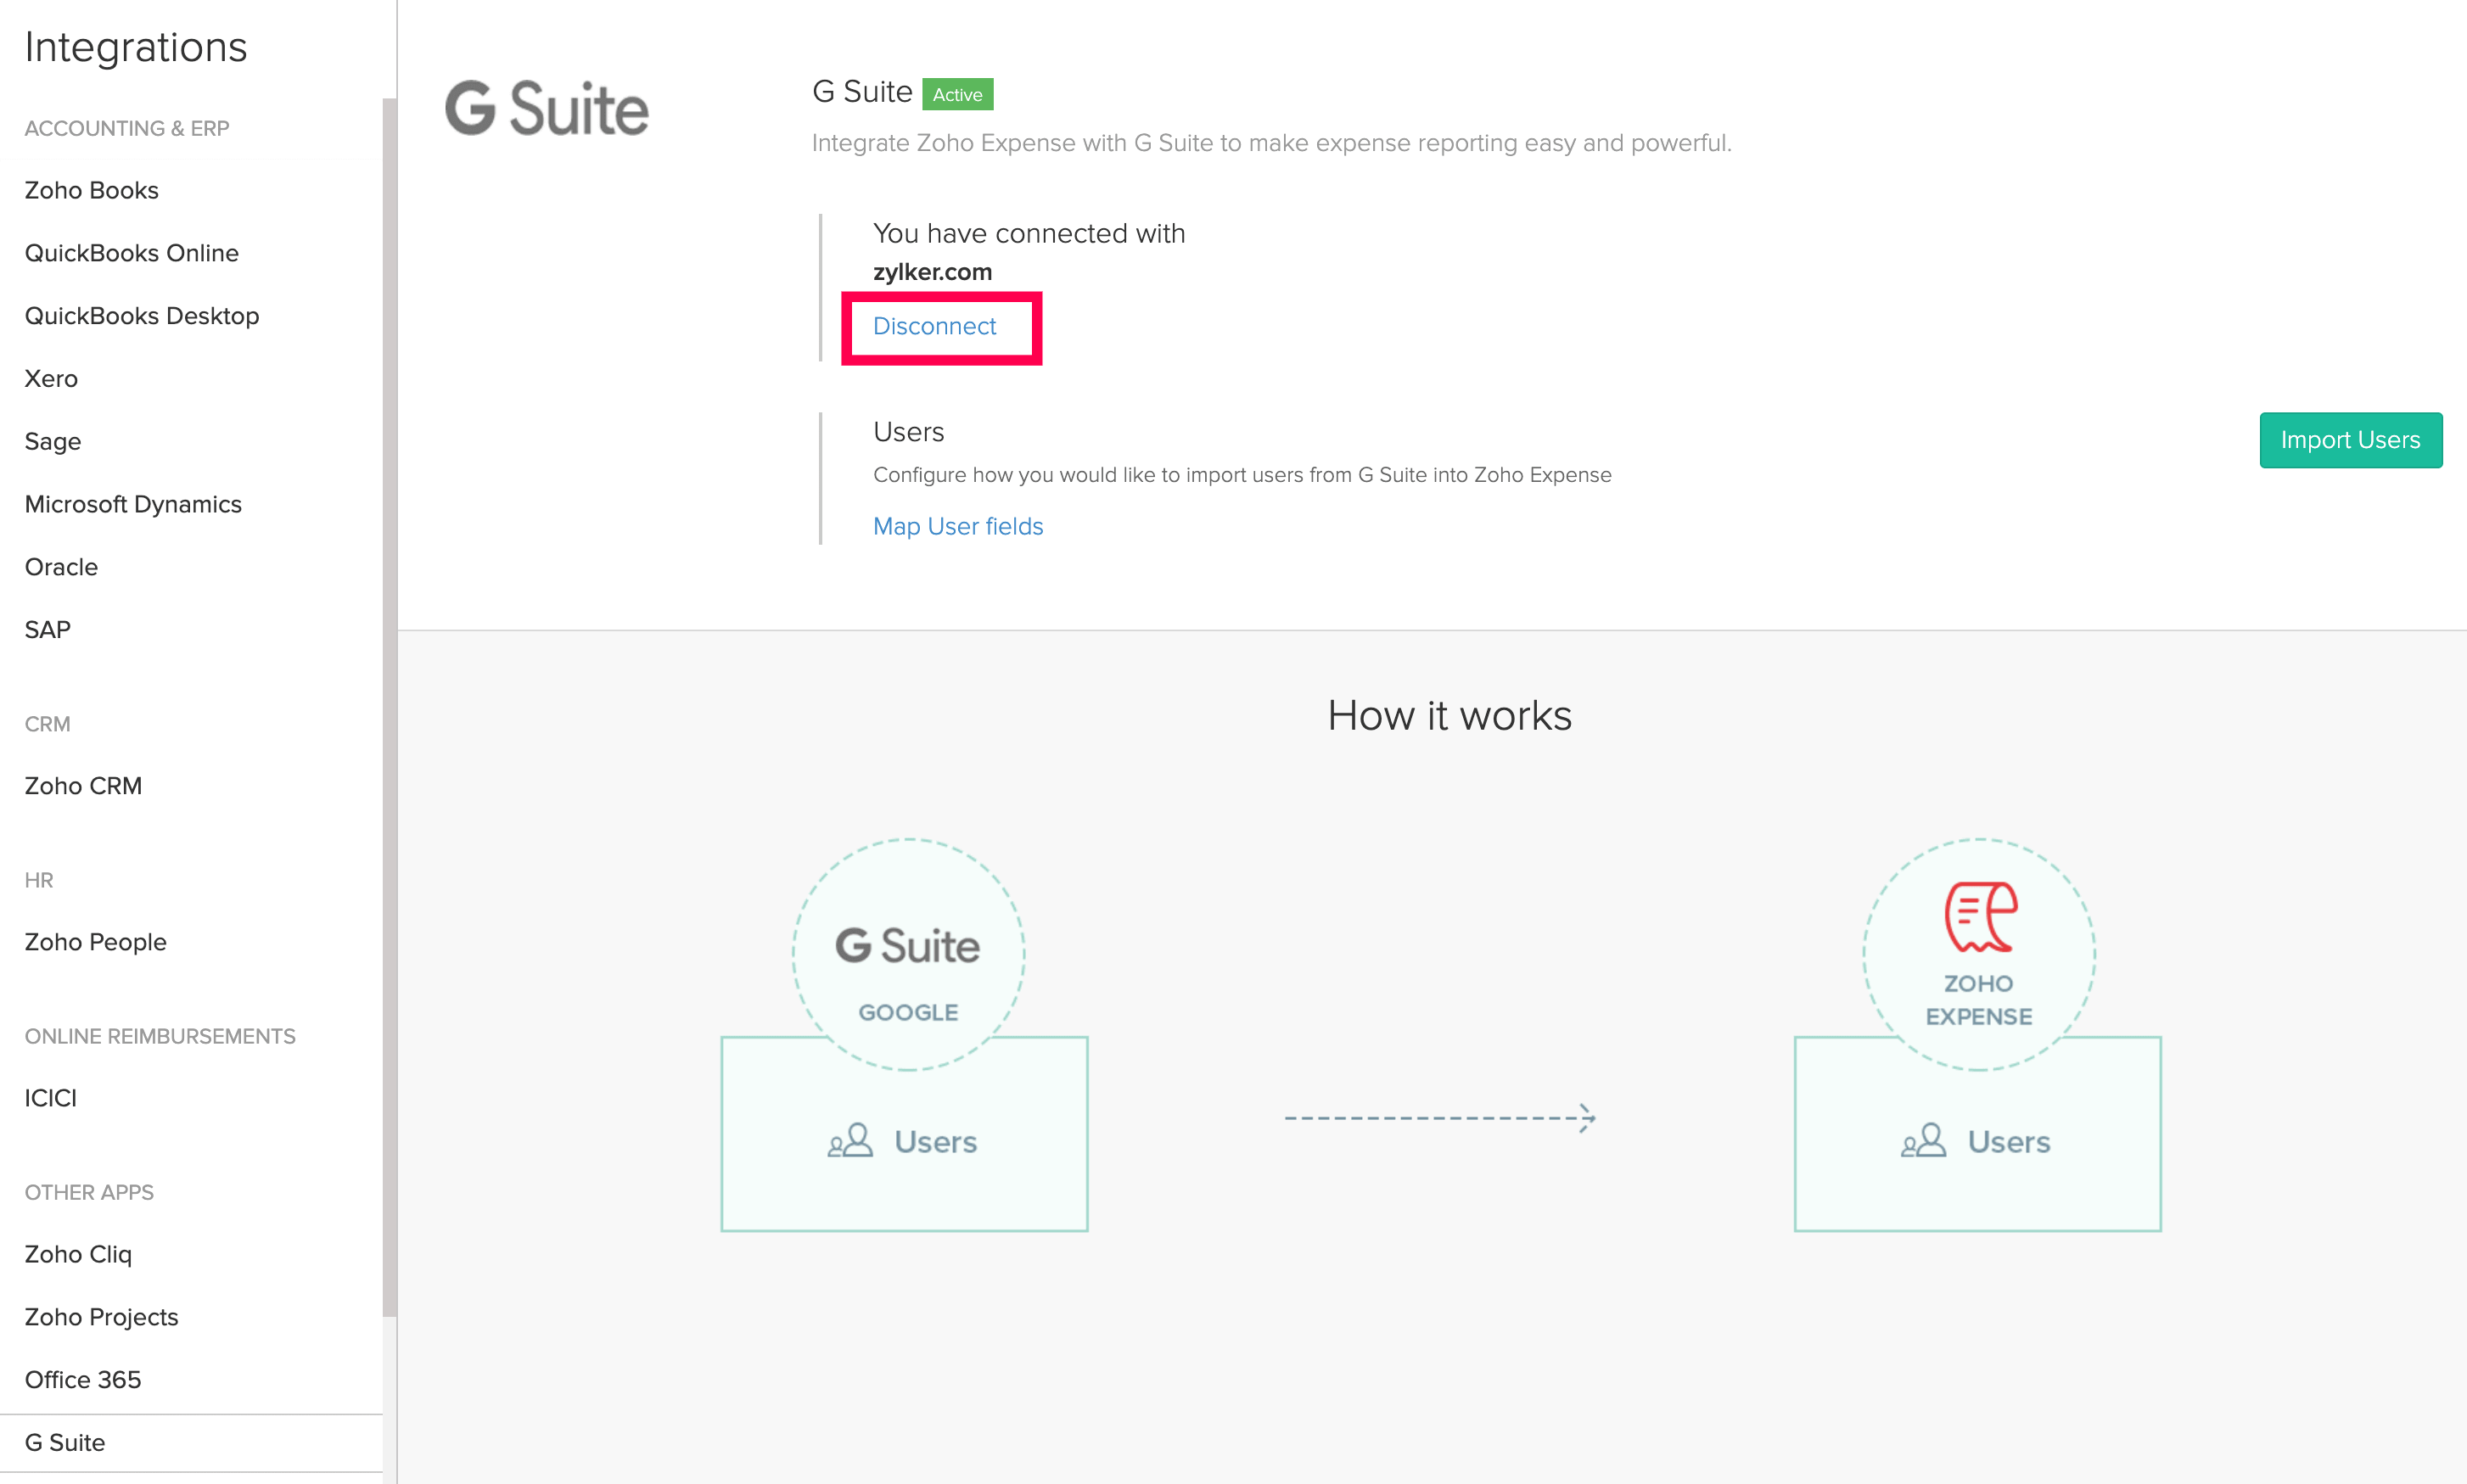The image size is (2467, 1484).
Task: Click the Online Reimbursements section label
Action: [x=160, y=1036]
